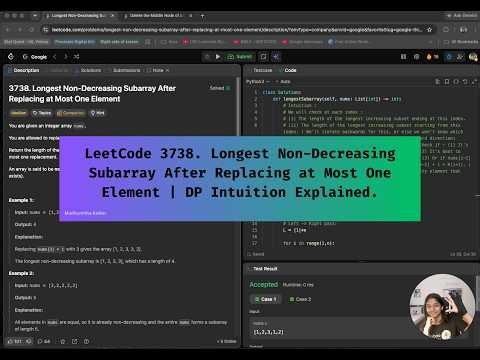Open the Python3 language dropdown
The width and height of the screenshot is (480, 360).
(257, 82)
